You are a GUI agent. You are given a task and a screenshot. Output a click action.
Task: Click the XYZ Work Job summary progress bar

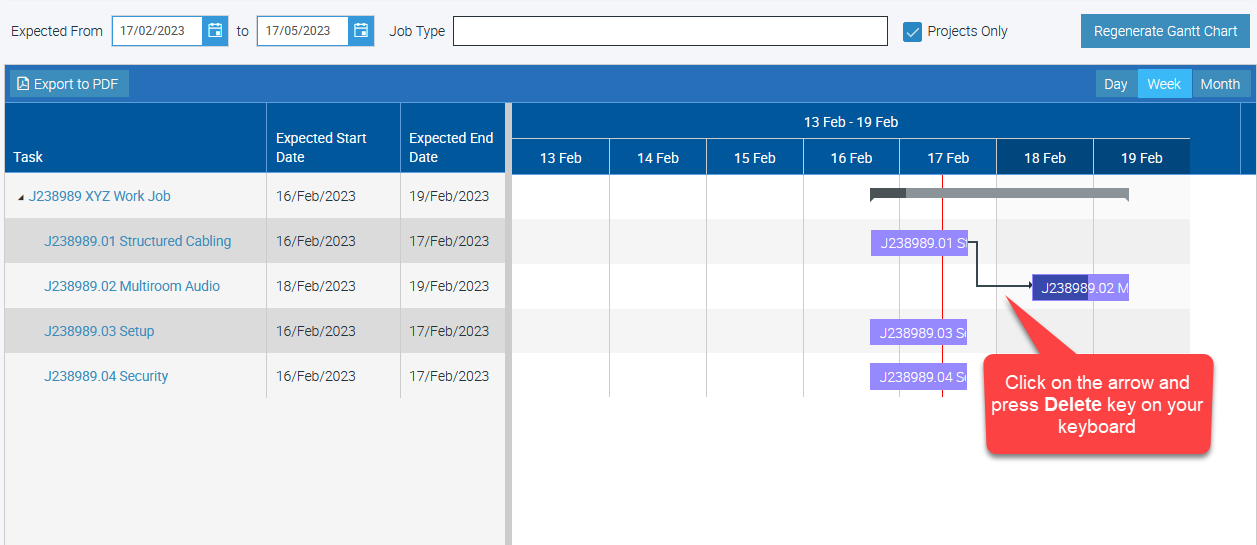click(x=999, y=193)
